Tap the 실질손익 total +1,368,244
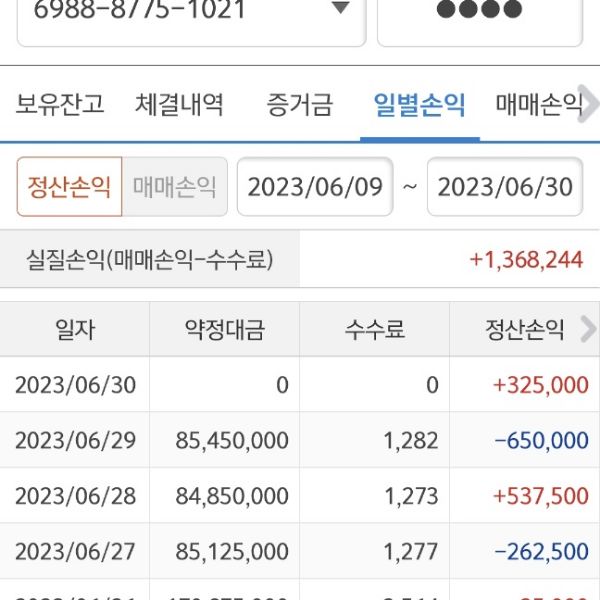Screen dimensions: 600x600 click(526, 260)
